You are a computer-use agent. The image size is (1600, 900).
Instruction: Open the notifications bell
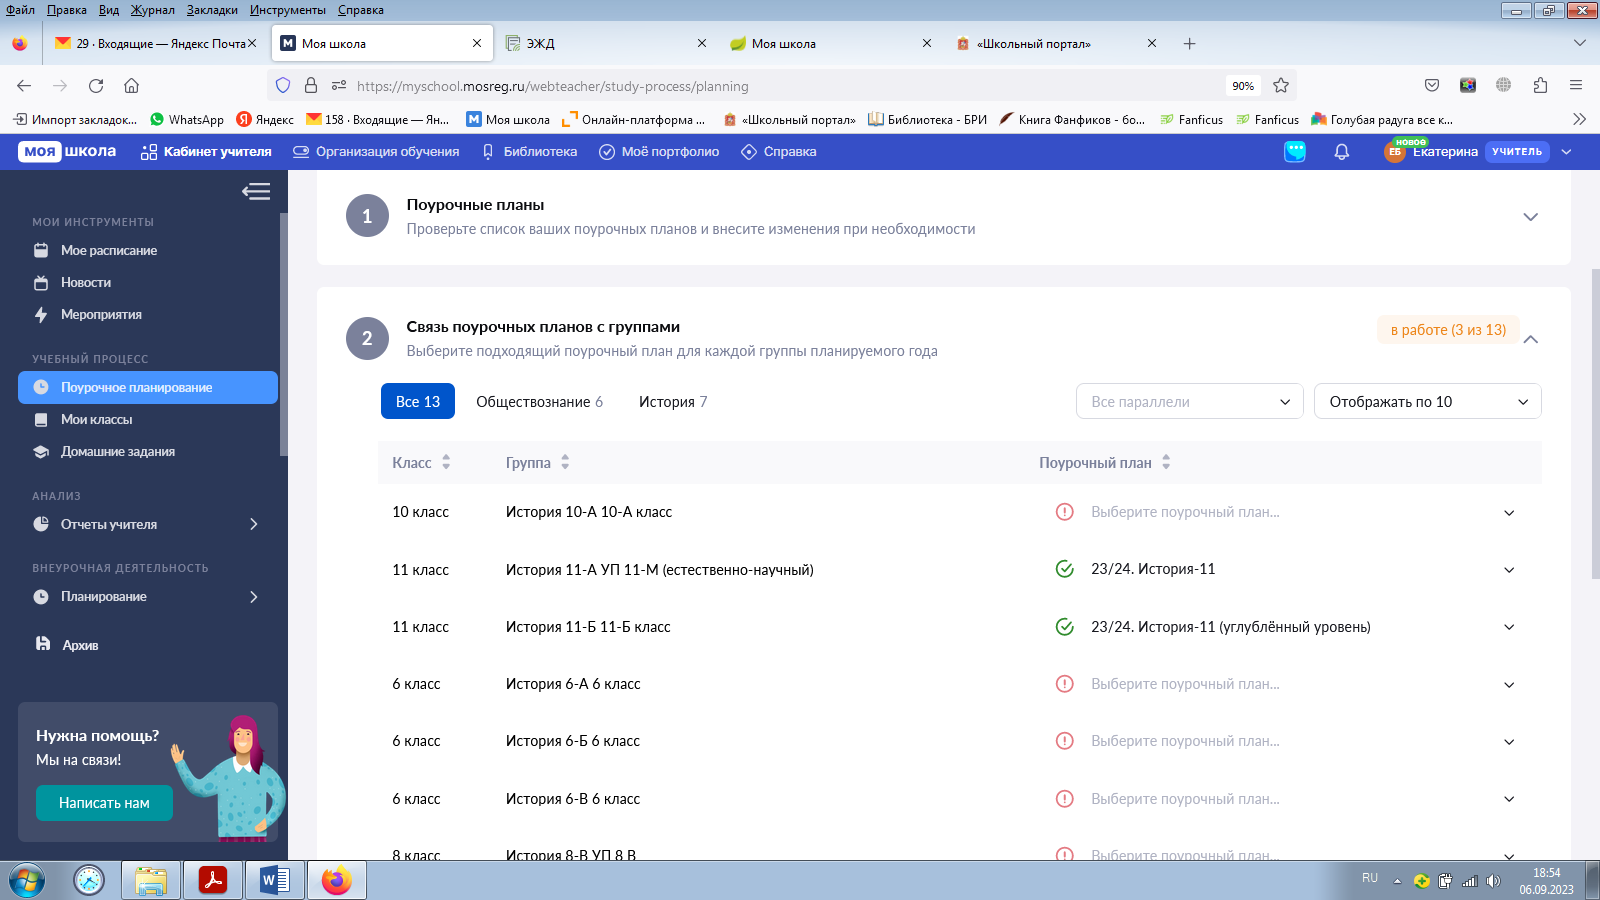1342,152
